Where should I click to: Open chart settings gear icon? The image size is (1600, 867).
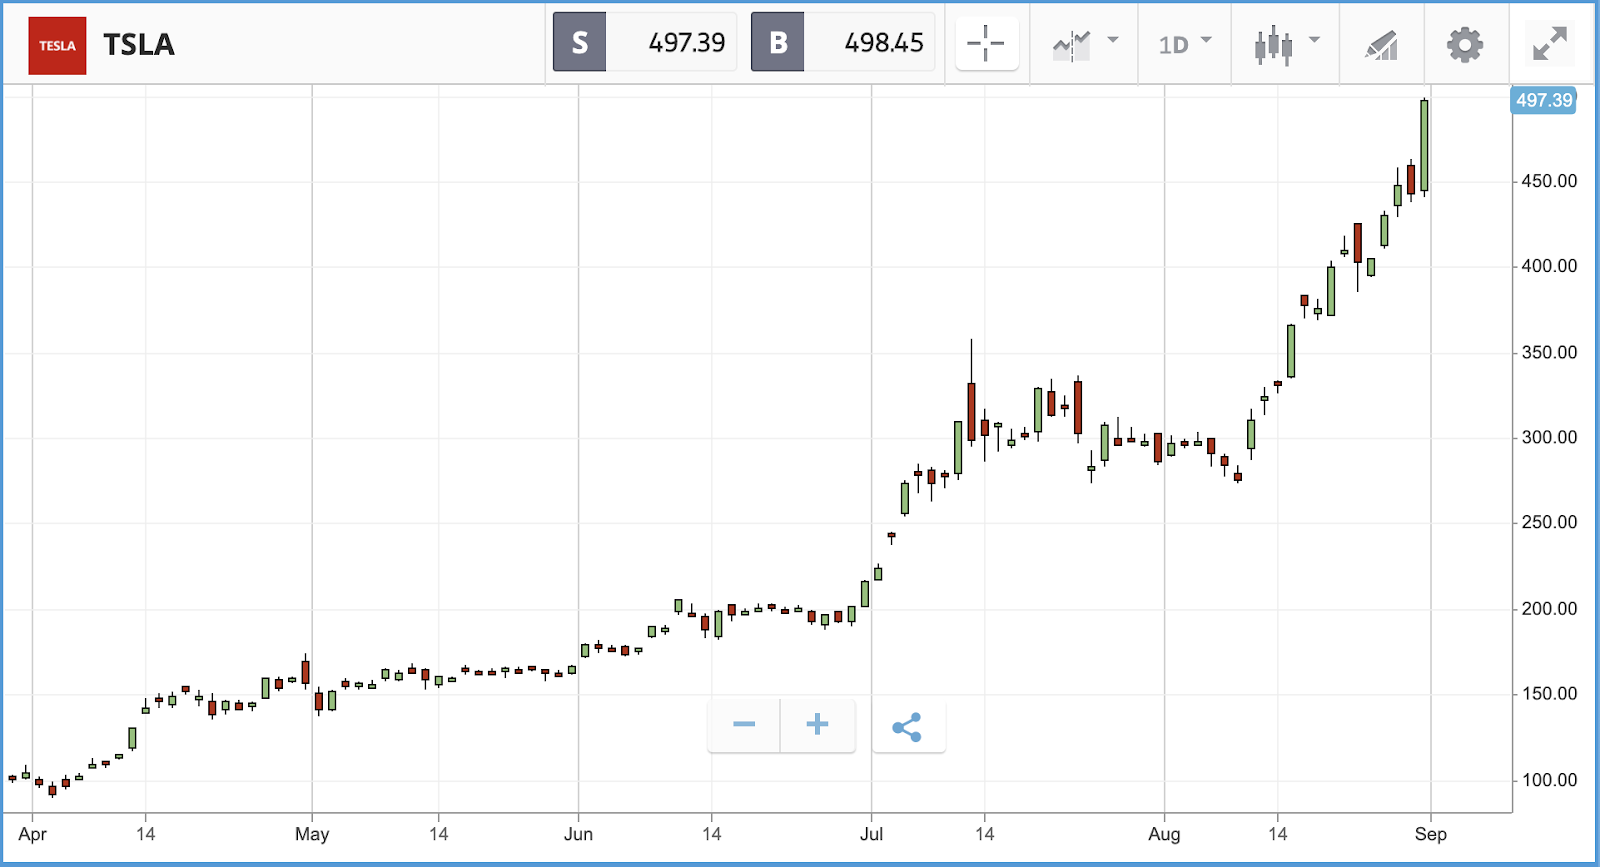(x=1465, y=45)
